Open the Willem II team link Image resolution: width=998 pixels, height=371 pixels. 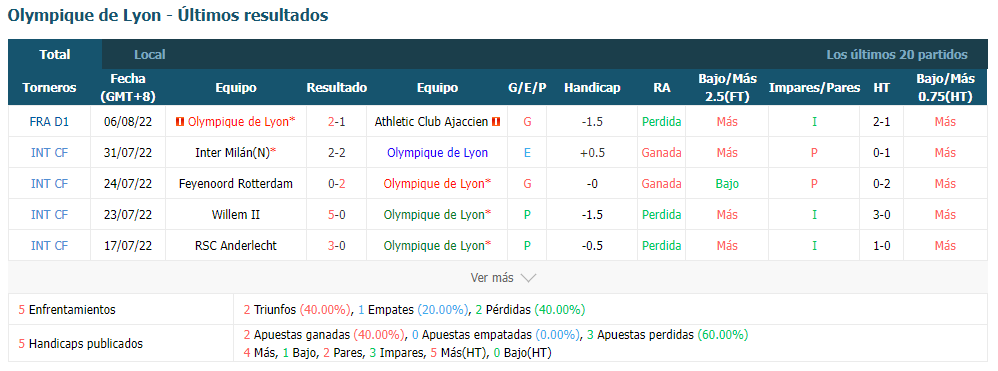235,214
